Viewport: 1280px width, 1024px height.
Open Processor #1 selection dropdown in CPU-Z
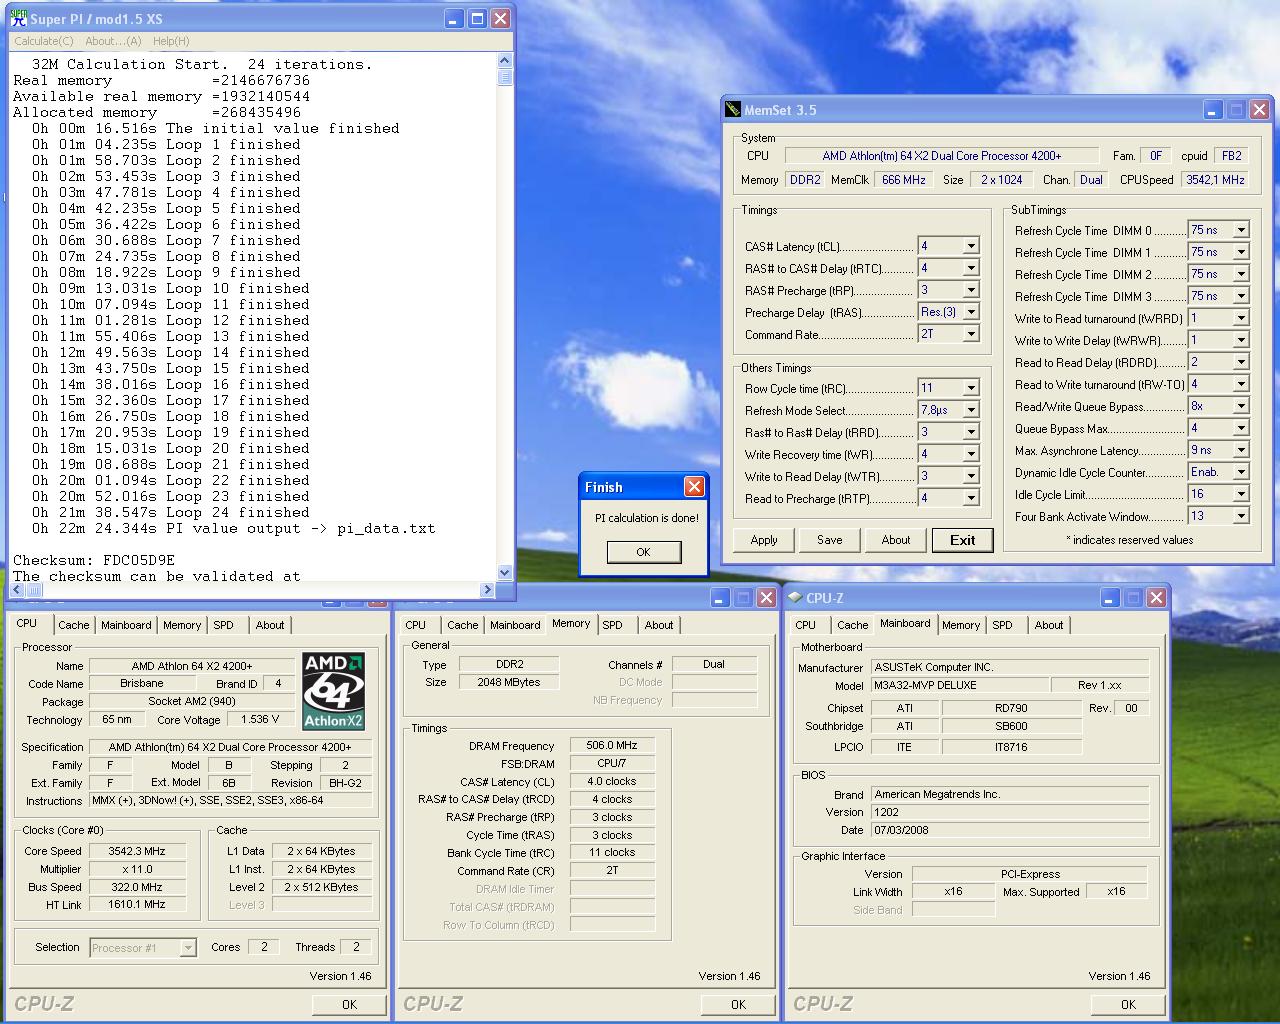(x=187, y=947)
